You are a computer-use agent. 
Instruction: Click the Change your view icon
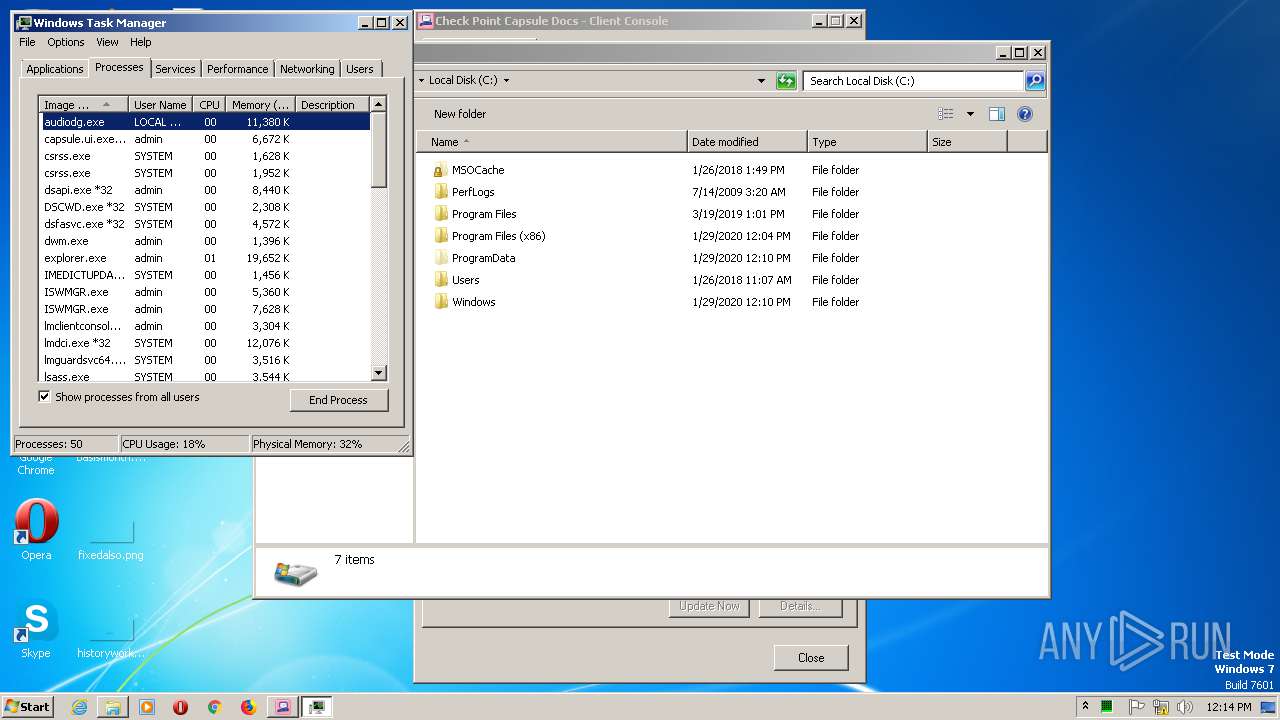coord(945,114)
